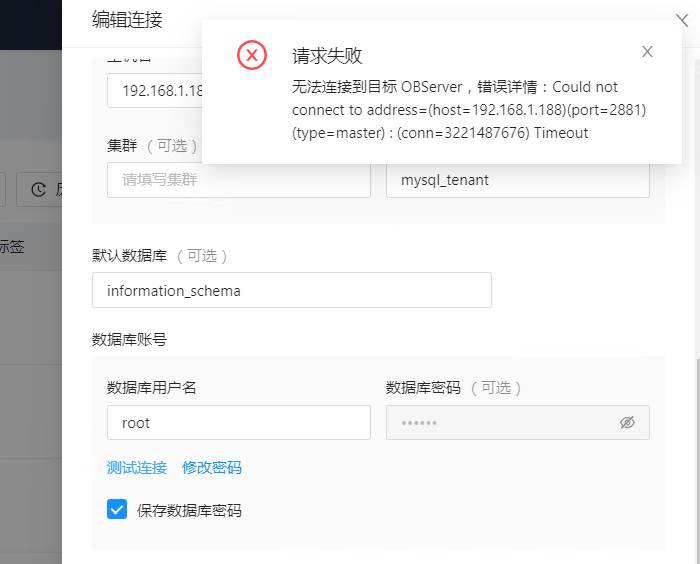Click the save database password label text
The image size is (700, 564).
[x=189, y=511]
